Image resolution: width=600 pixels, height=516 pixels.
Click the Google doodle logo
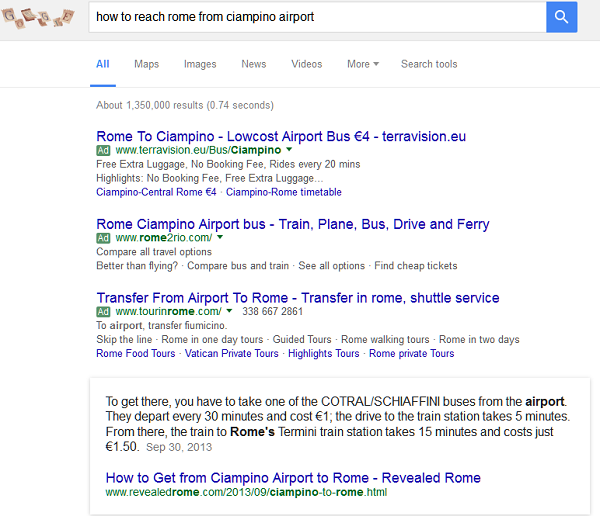pos(38,18)
